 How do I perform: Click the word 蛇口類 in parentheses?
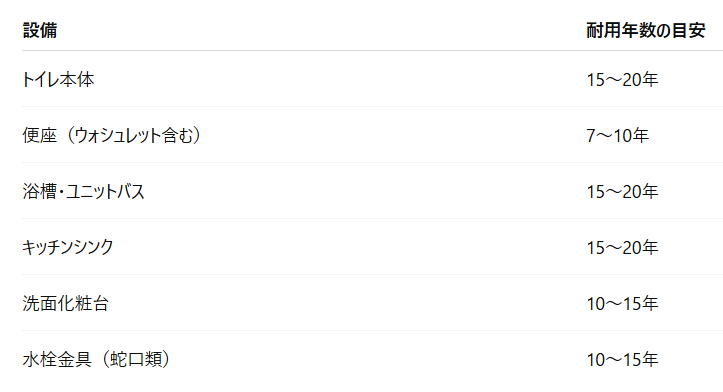pos(136,359)
